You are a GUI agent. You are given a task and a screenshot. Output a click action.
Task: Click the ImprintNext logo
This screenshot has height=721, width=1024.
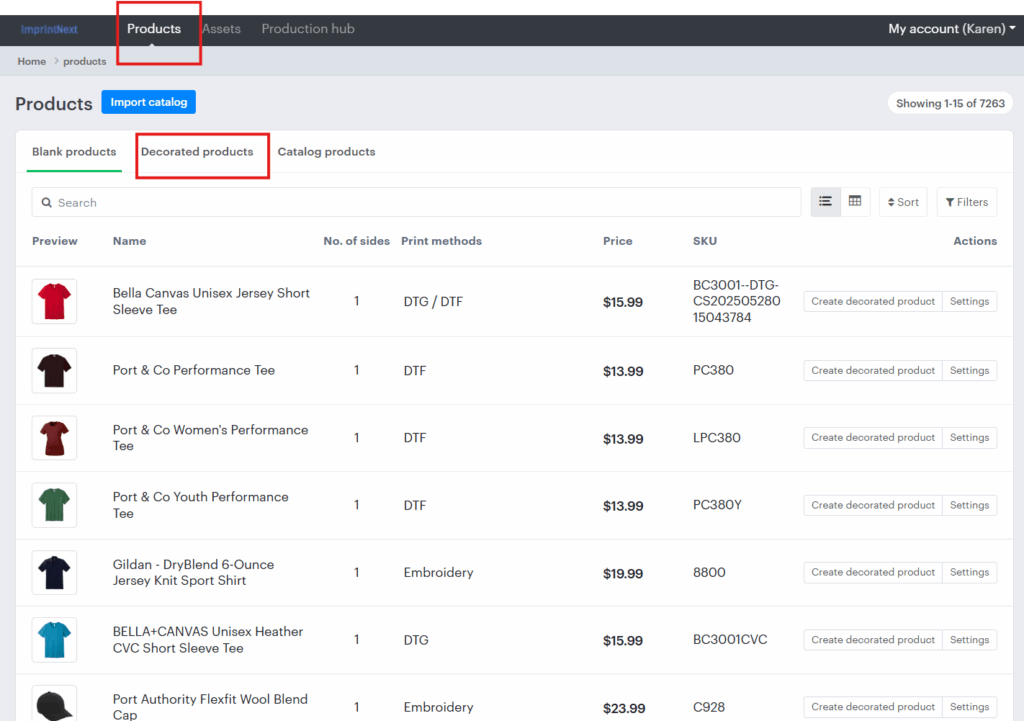point(49,30)
